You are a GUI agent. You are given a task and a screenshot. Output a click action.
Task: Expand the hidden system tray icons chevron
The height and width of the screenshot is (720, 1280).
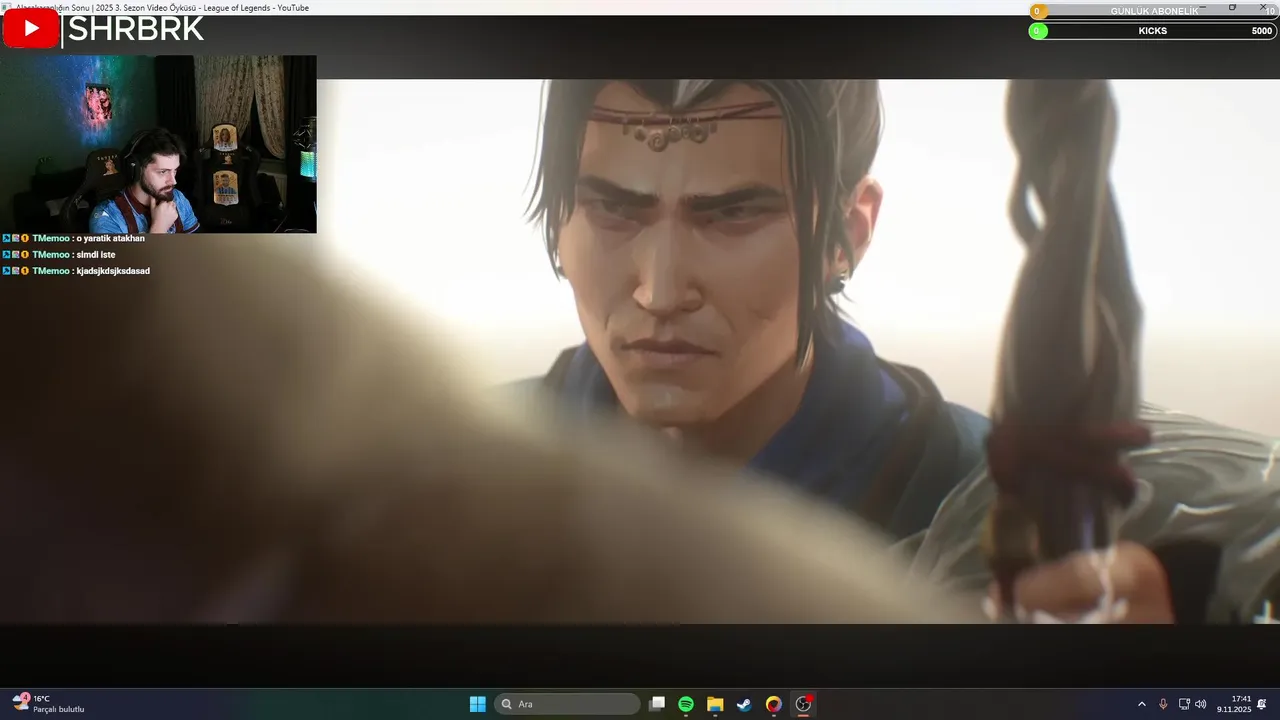[x=1142, y=704]
